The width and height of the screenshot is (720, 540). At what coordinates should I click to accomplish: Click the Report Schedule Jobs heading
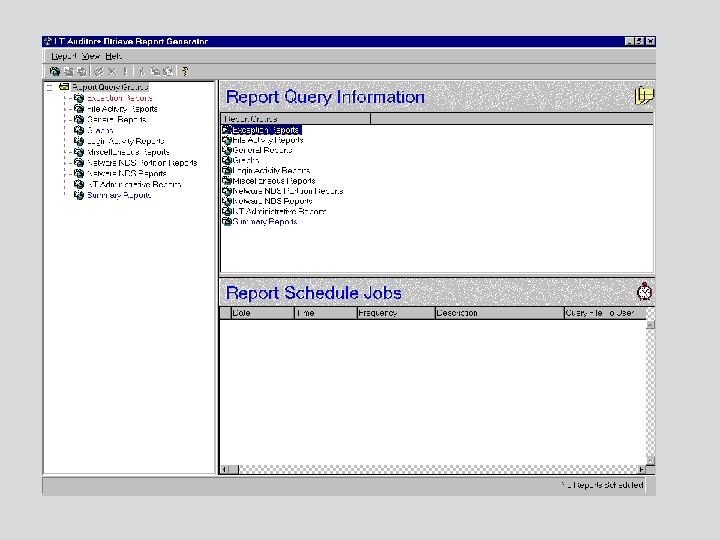(x=314, y=292)
